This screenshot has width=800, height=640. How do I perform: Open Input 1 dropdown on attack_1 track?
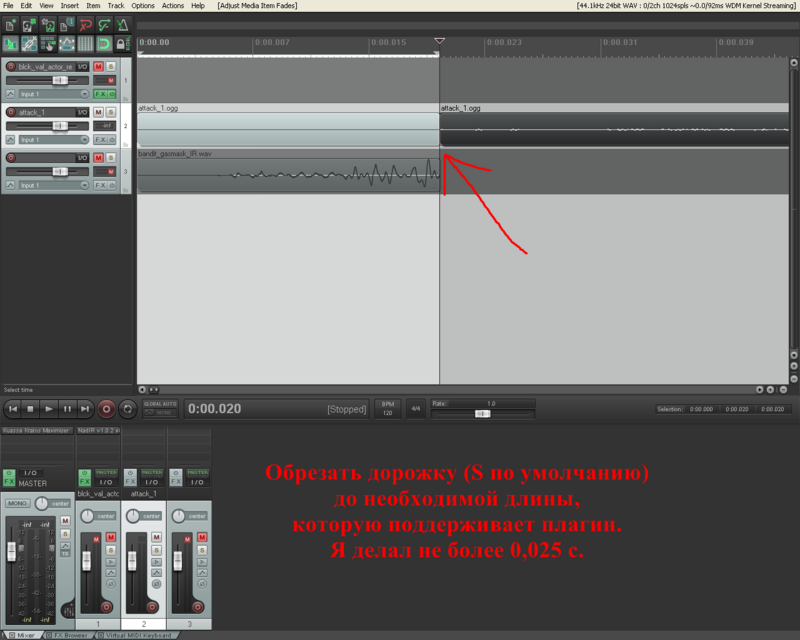point(50,140)
